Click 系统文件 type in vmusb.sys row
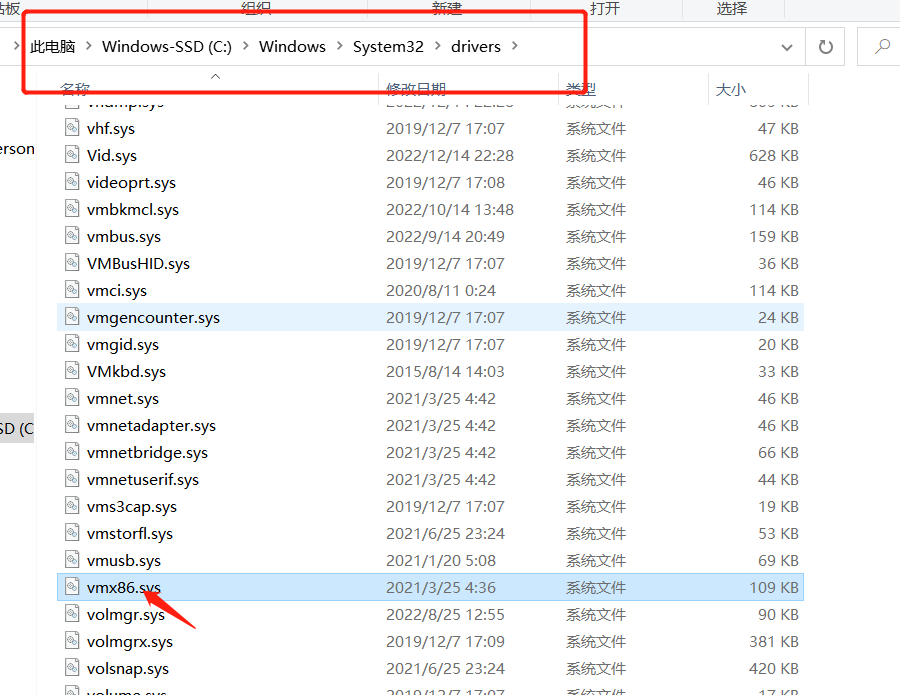 point(596,561)
